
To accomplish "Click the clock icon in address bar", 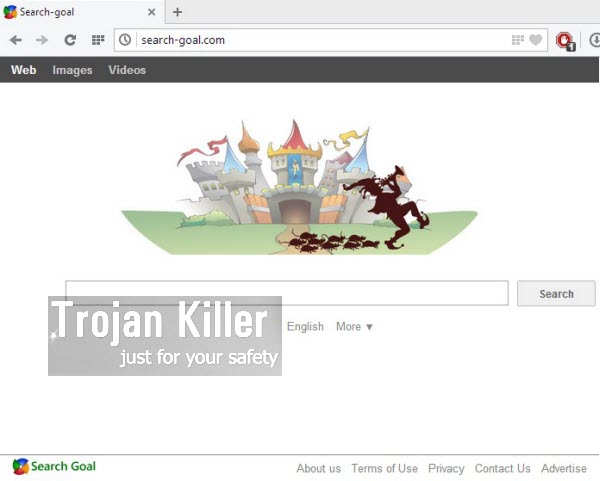I will click(x=125, y=40).
